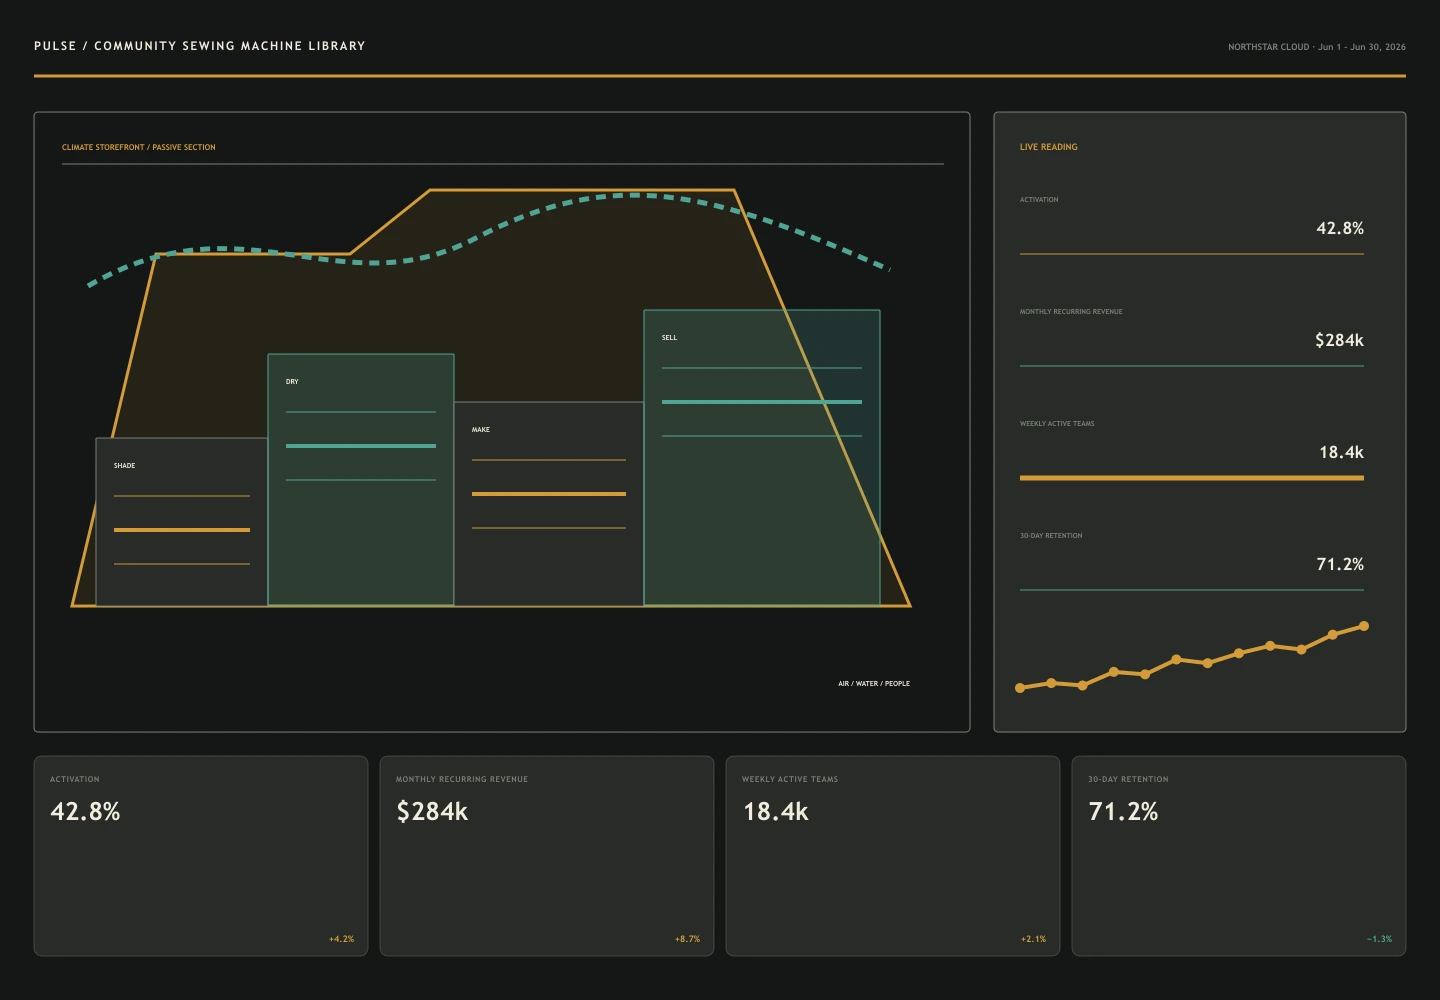Viewport: 1440px width, 1000px height.
Task: Click the +8.7% change indicator
Action: click(x=687, y=939)
